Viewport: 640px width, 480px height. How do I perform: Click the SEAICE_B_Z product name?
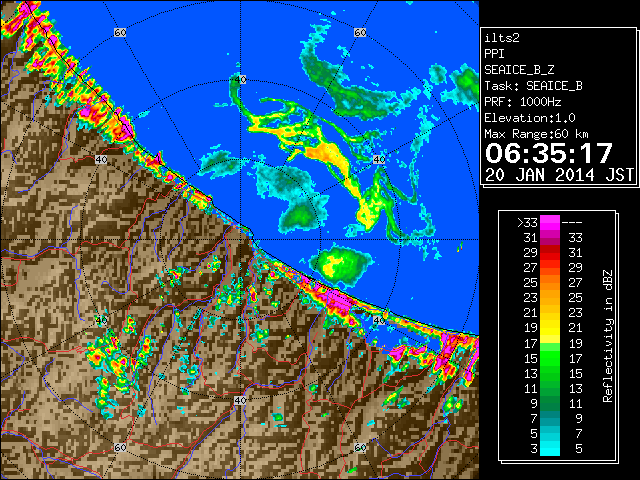[x=519, y=70]
